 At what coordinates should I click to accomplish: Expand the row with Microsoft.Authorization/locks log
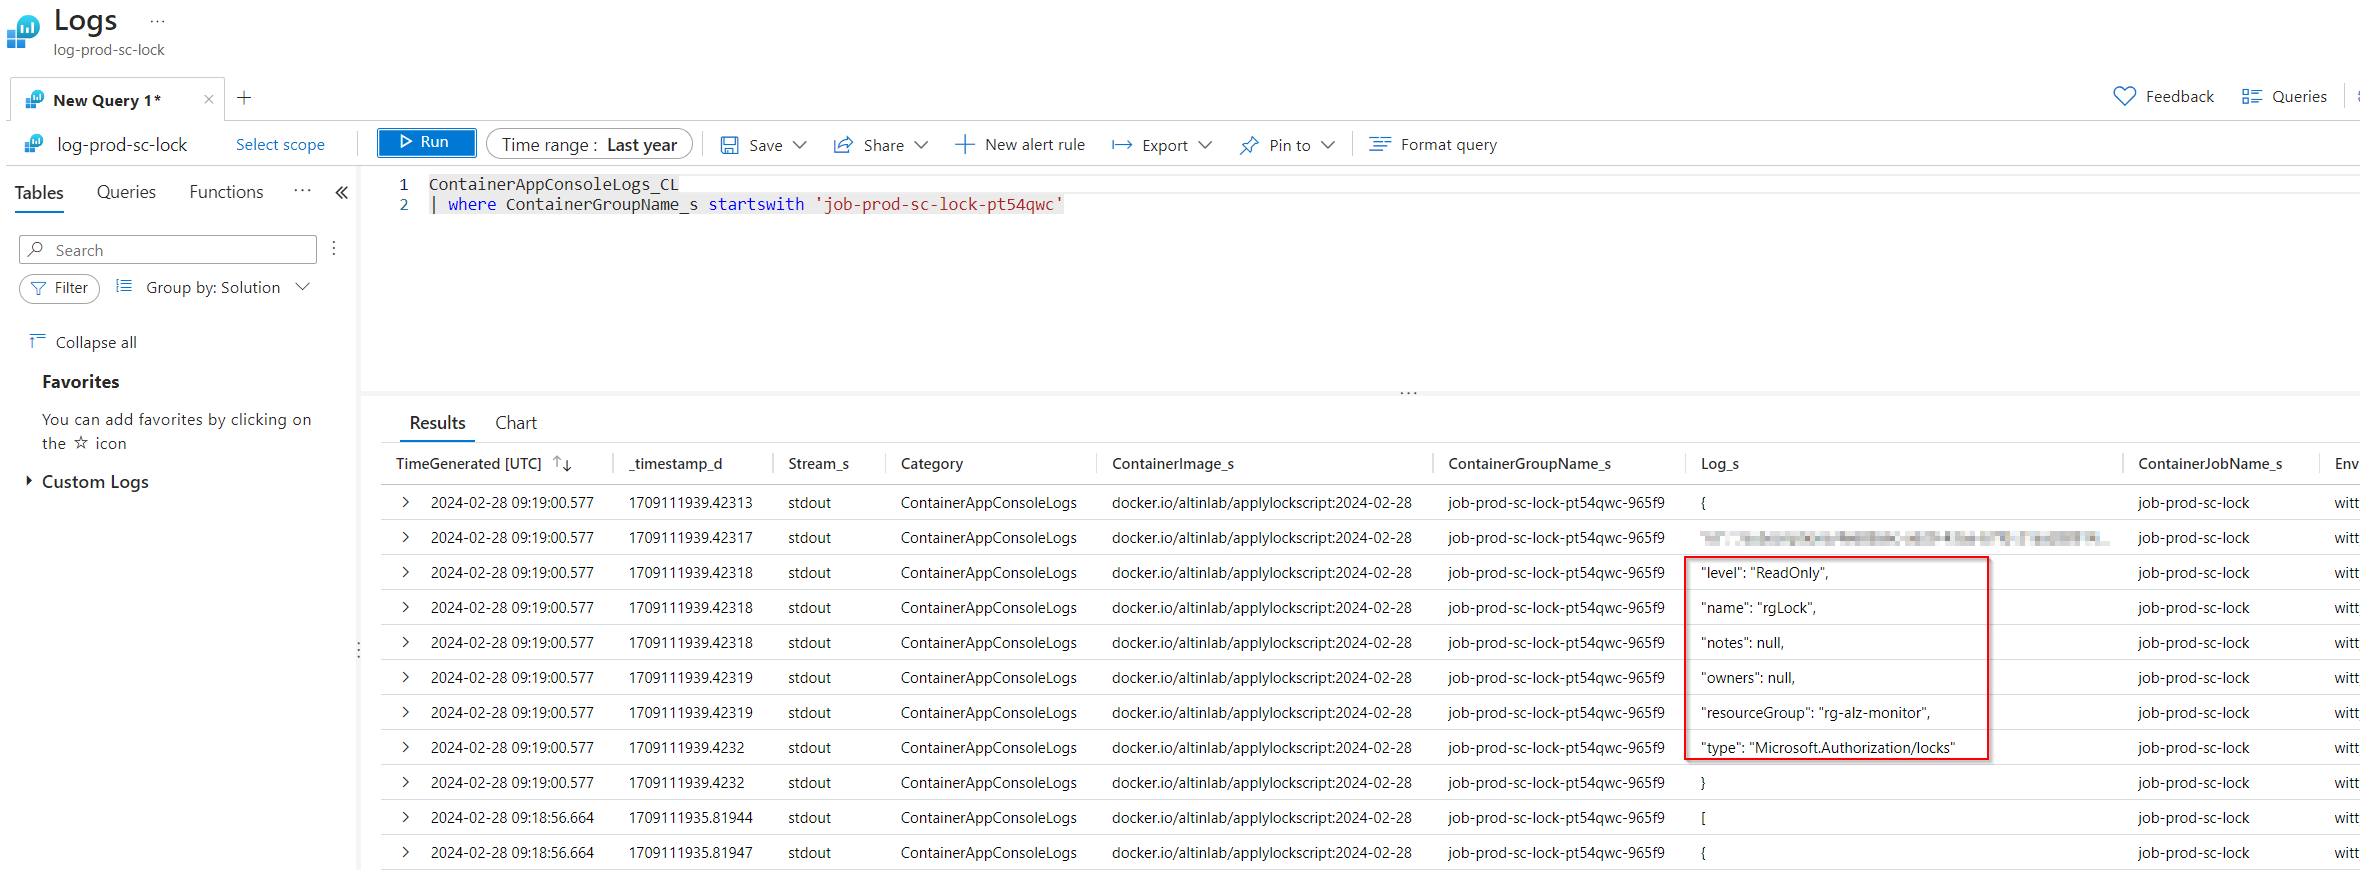click(x=405, y=747)
